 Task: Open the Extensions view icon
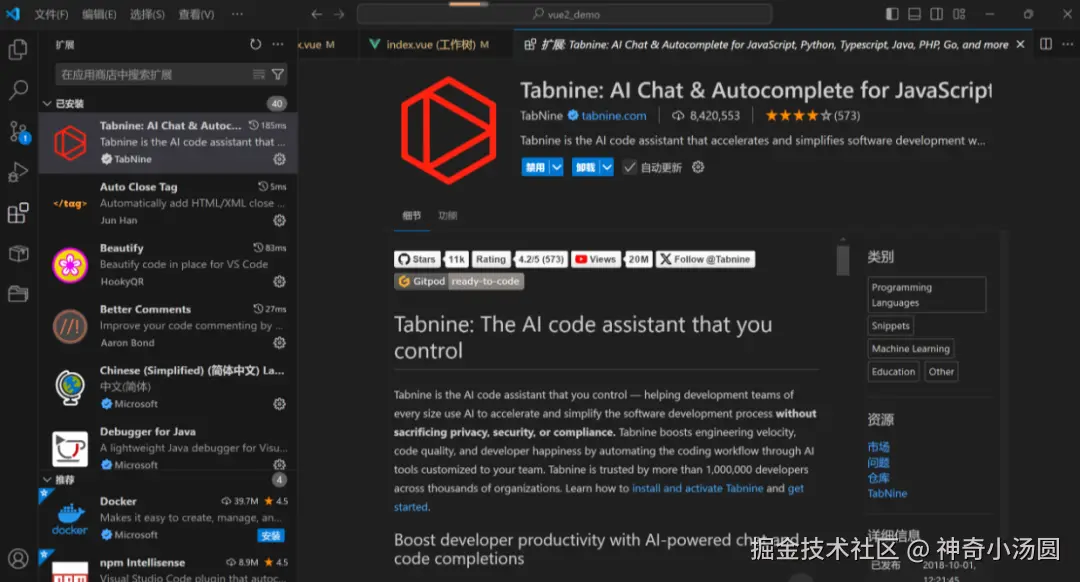tap(18, 213)
